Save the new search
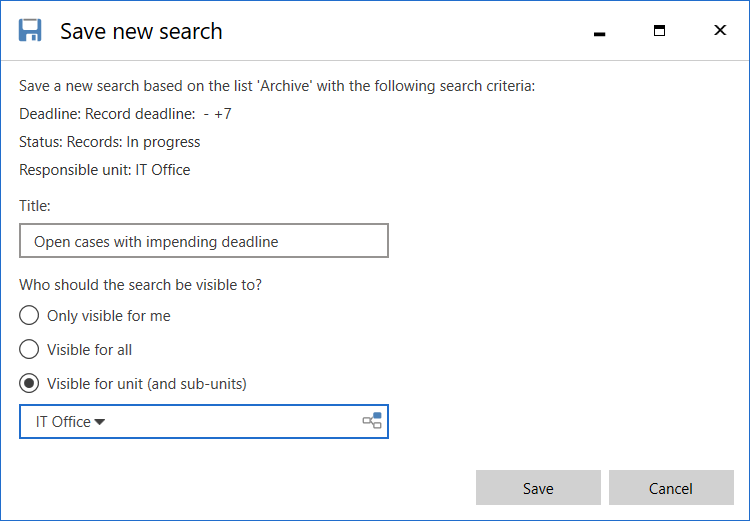Viewport: 750px width, 521px height. (x=538, y=488)
